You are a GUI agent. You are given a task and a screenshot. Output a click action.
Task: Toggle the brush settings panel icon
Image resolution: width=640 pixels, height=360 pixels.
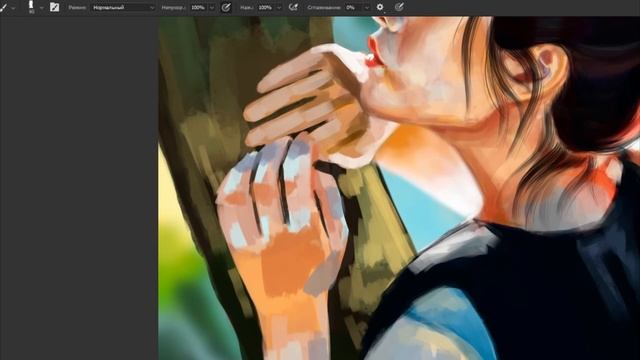[54, 7]
